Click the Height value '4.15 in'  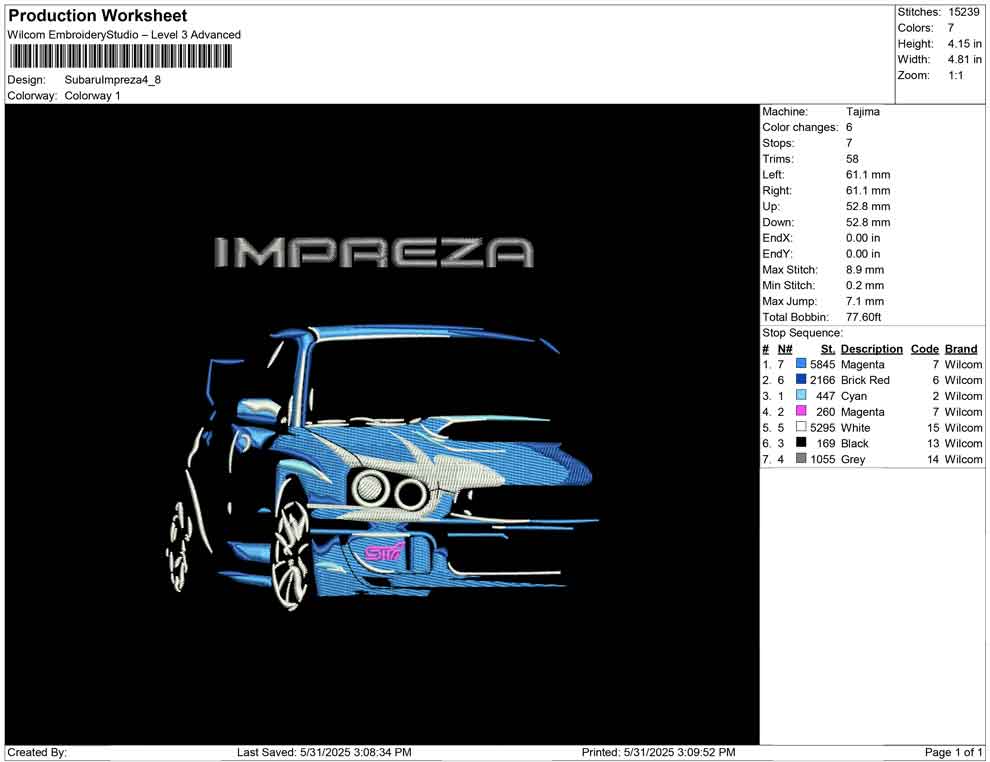[x=964, y=44]
